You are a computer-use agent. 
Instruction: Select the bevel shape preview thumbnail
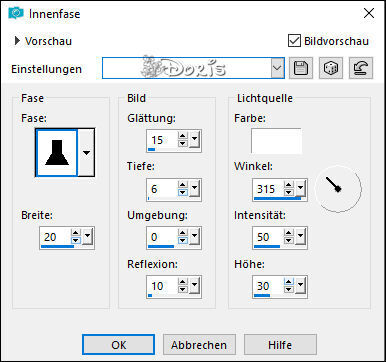[57, 153]
